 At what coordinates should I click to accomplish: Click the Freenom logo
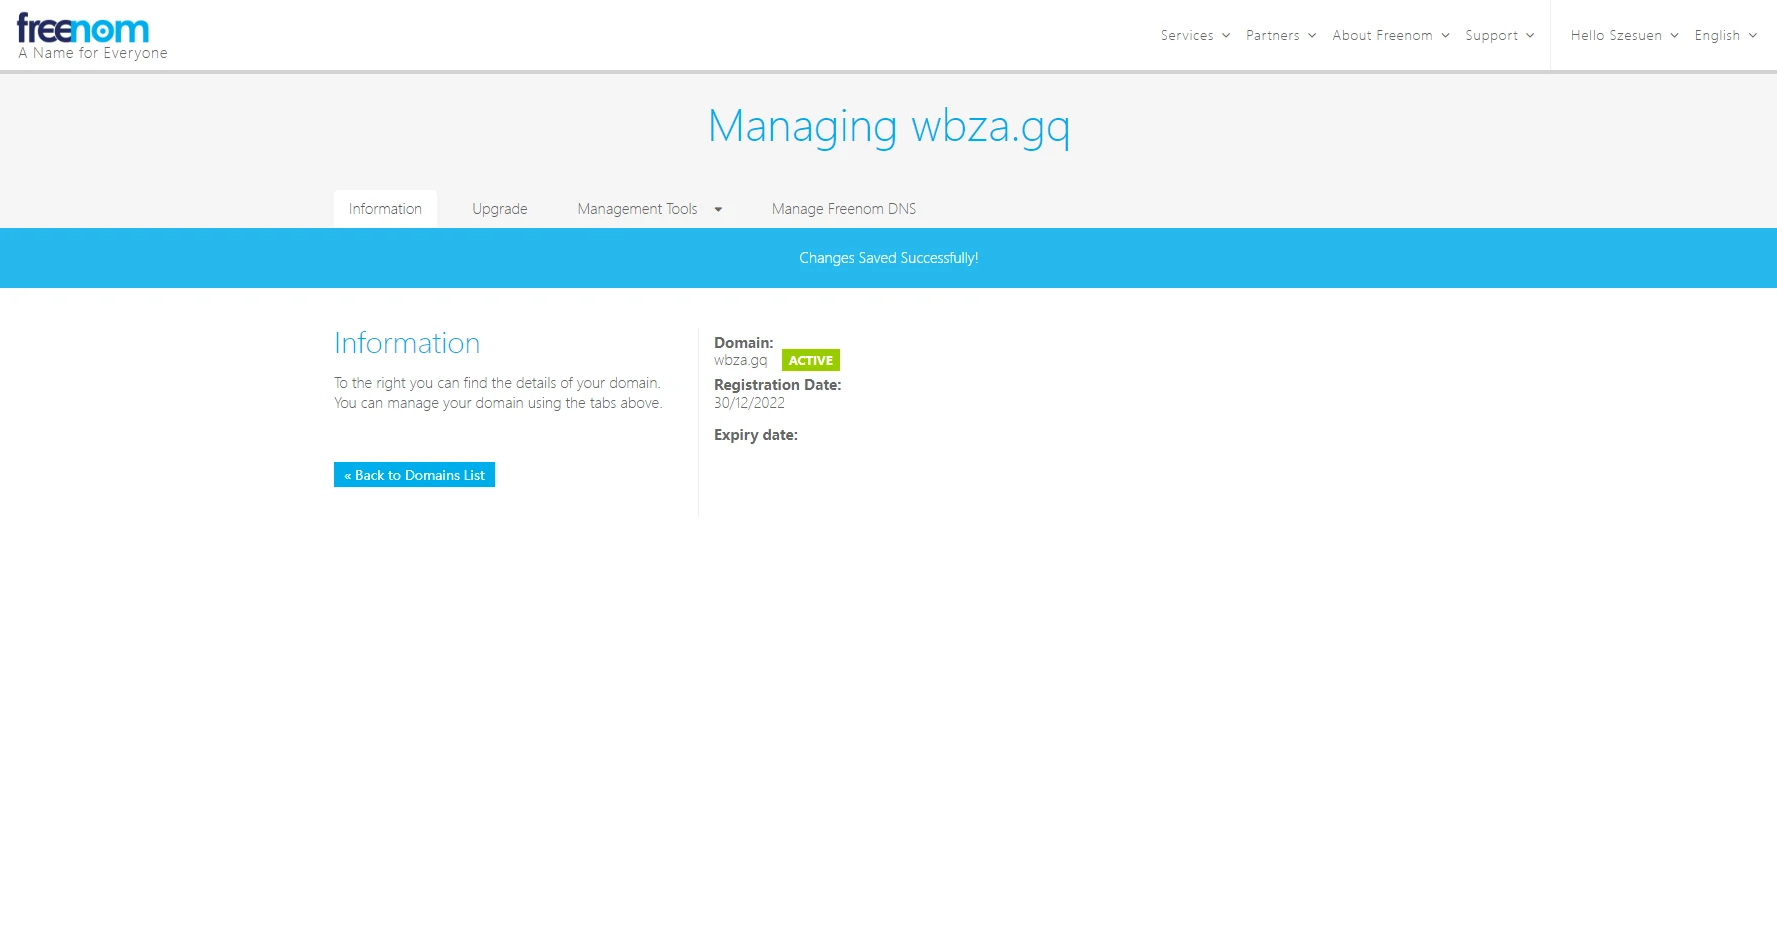point(84,30)
